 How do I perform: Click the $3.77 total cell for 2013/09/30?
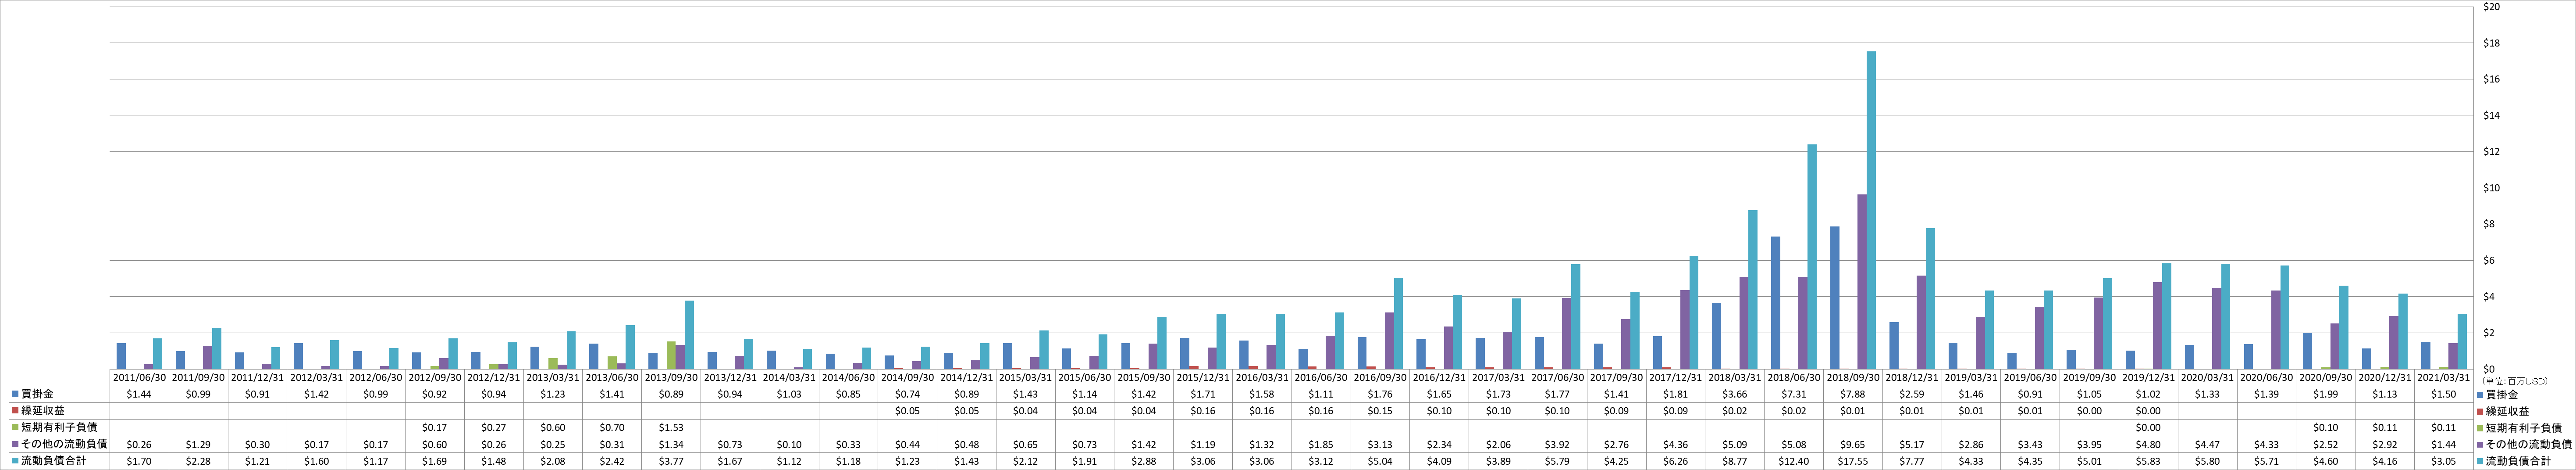pyautogui.click(x=671, y=461)
